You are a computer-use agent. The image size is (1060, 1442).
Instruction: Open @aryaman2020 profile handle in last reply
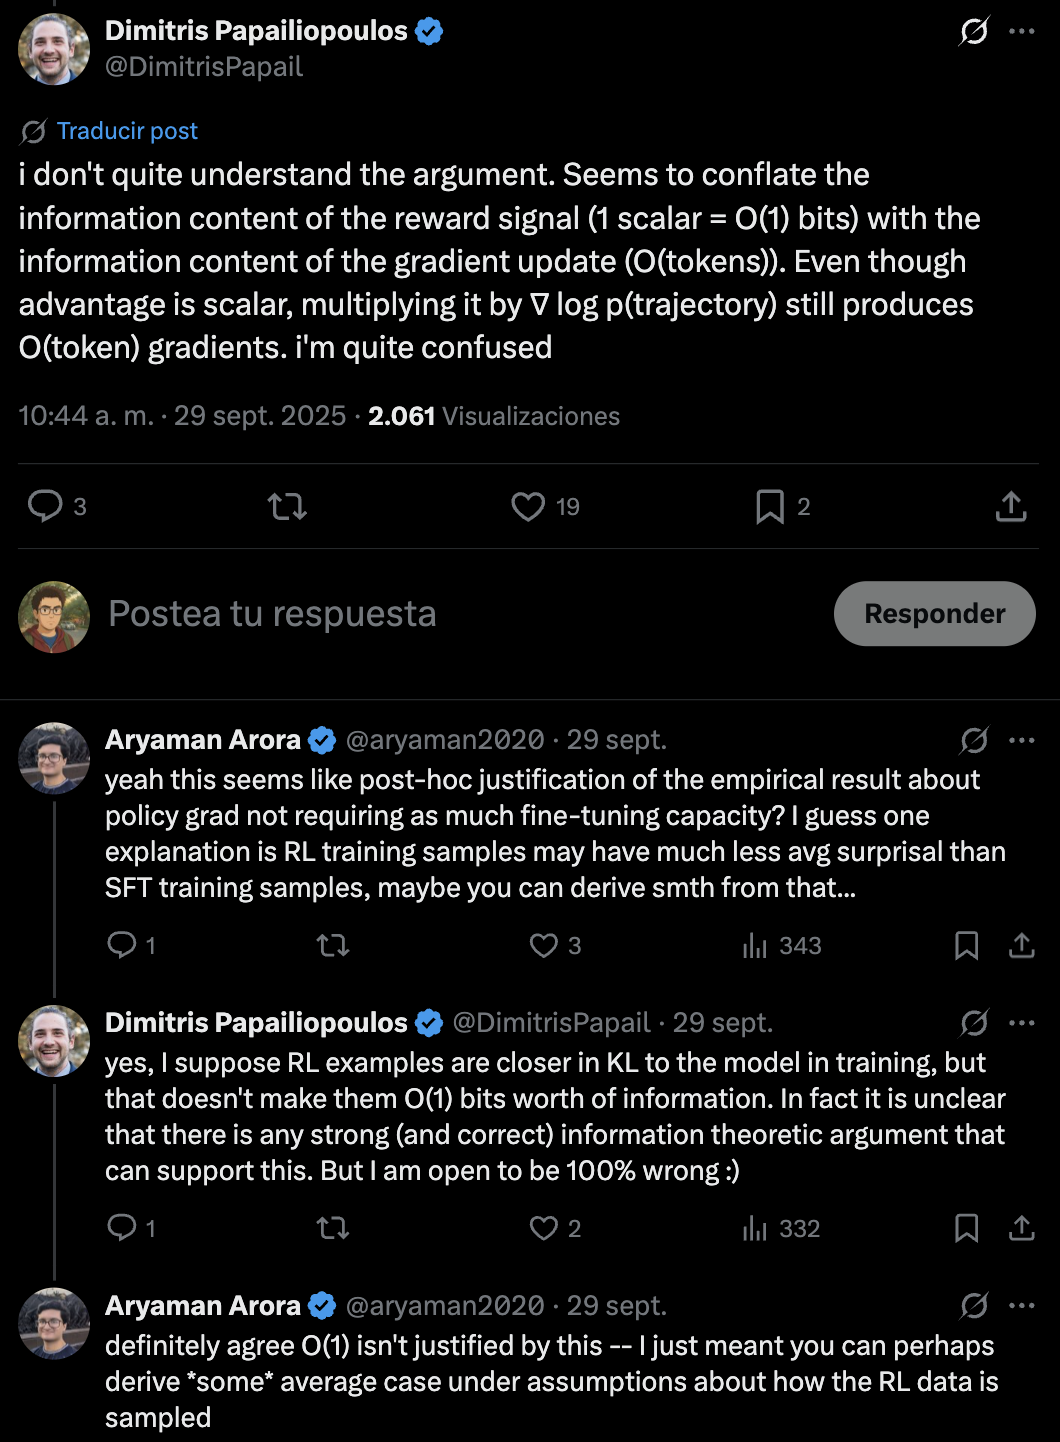pyautogui.click(x=445, y=1305)
